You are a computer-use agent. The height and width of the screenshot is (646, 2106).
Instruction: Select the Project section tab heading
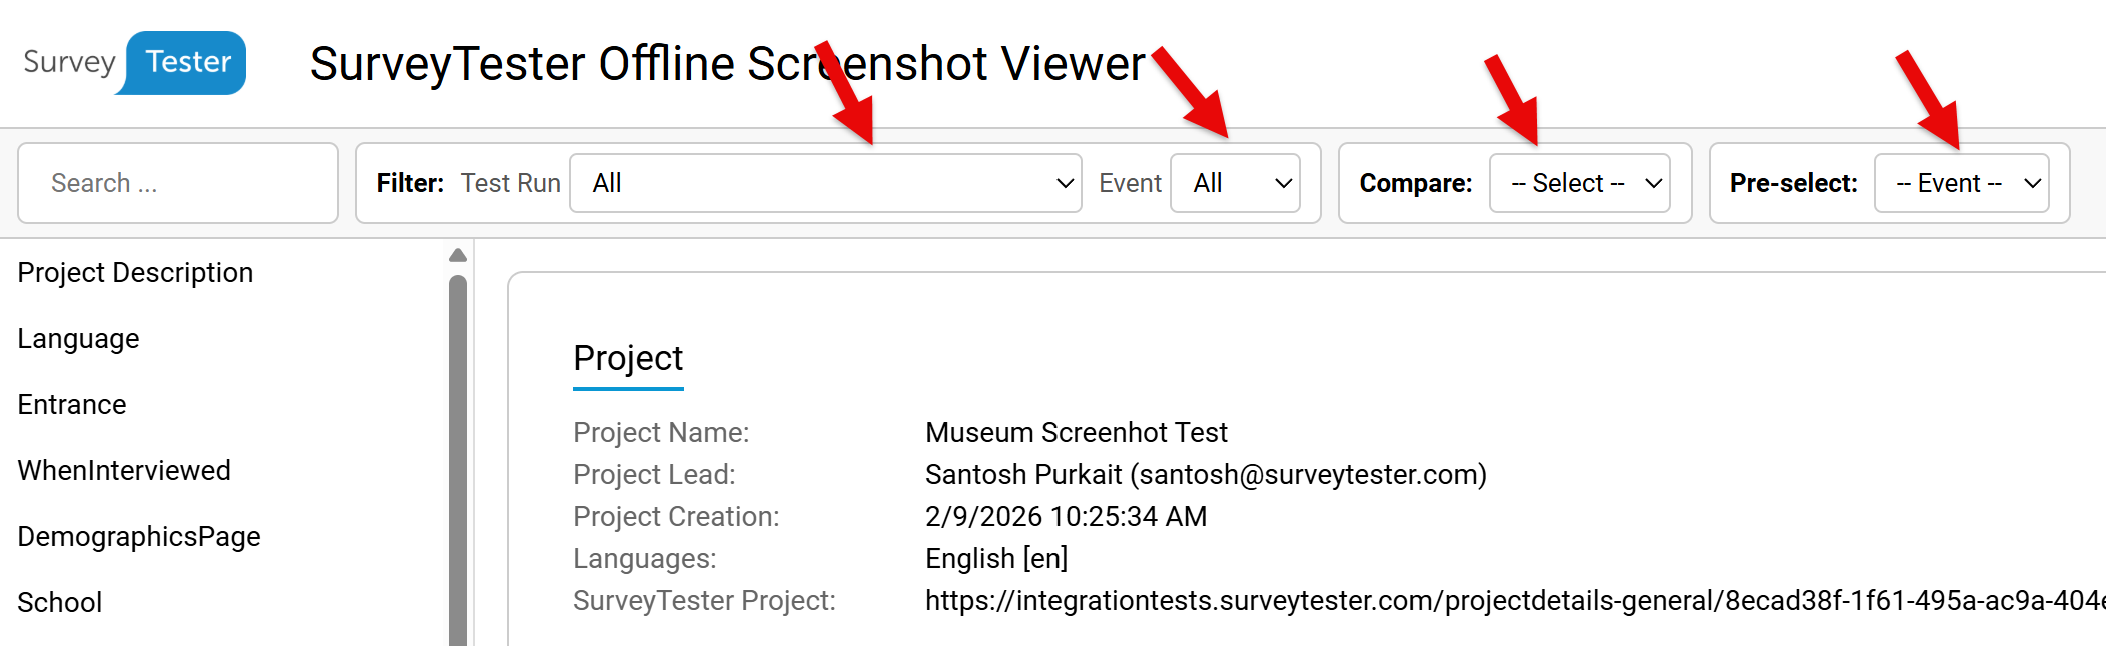[628, 358]
